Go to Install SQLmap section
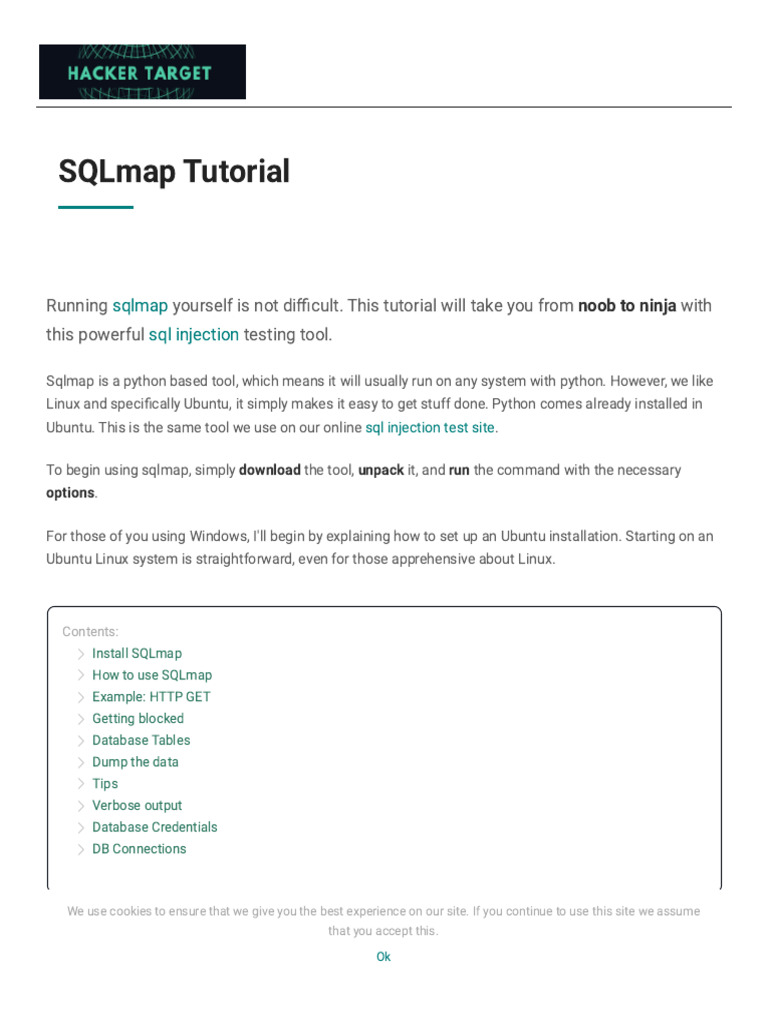This screenshot has width=768, height=1024. click(137, 654)
